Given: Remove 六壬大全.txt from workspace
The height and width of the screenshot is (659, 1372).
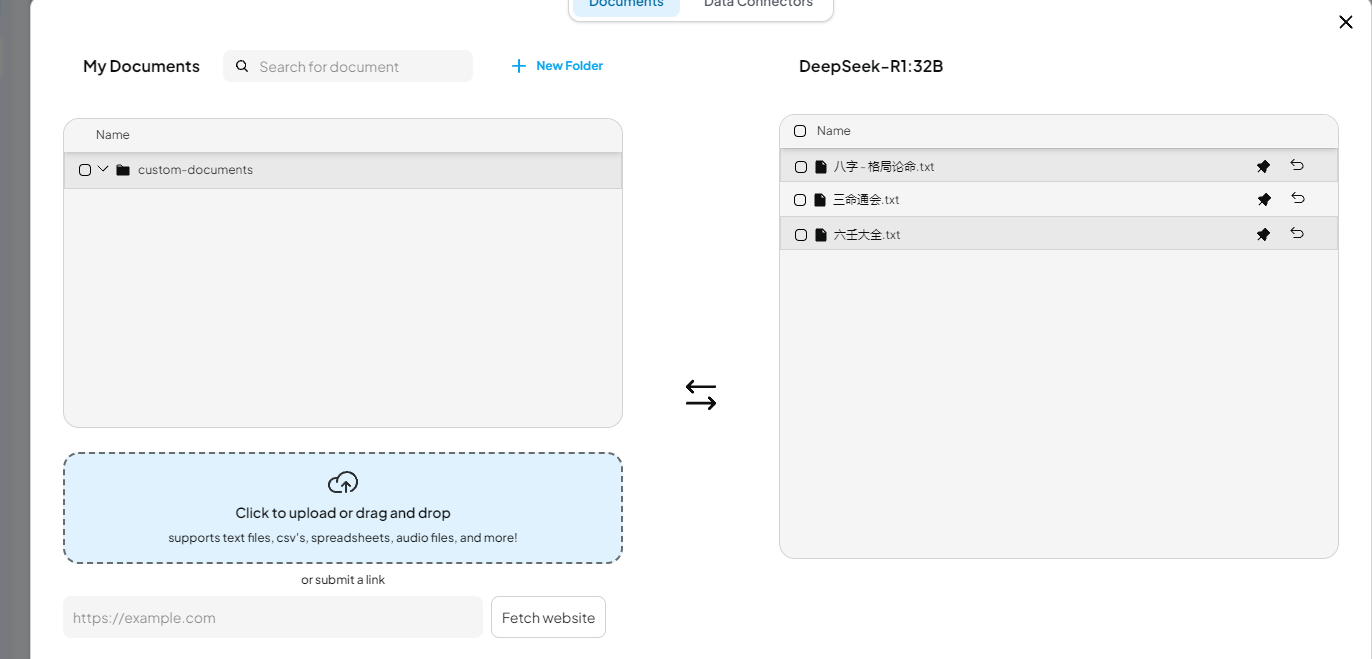Looking at the screenshot, I should tap(1297, 233).
